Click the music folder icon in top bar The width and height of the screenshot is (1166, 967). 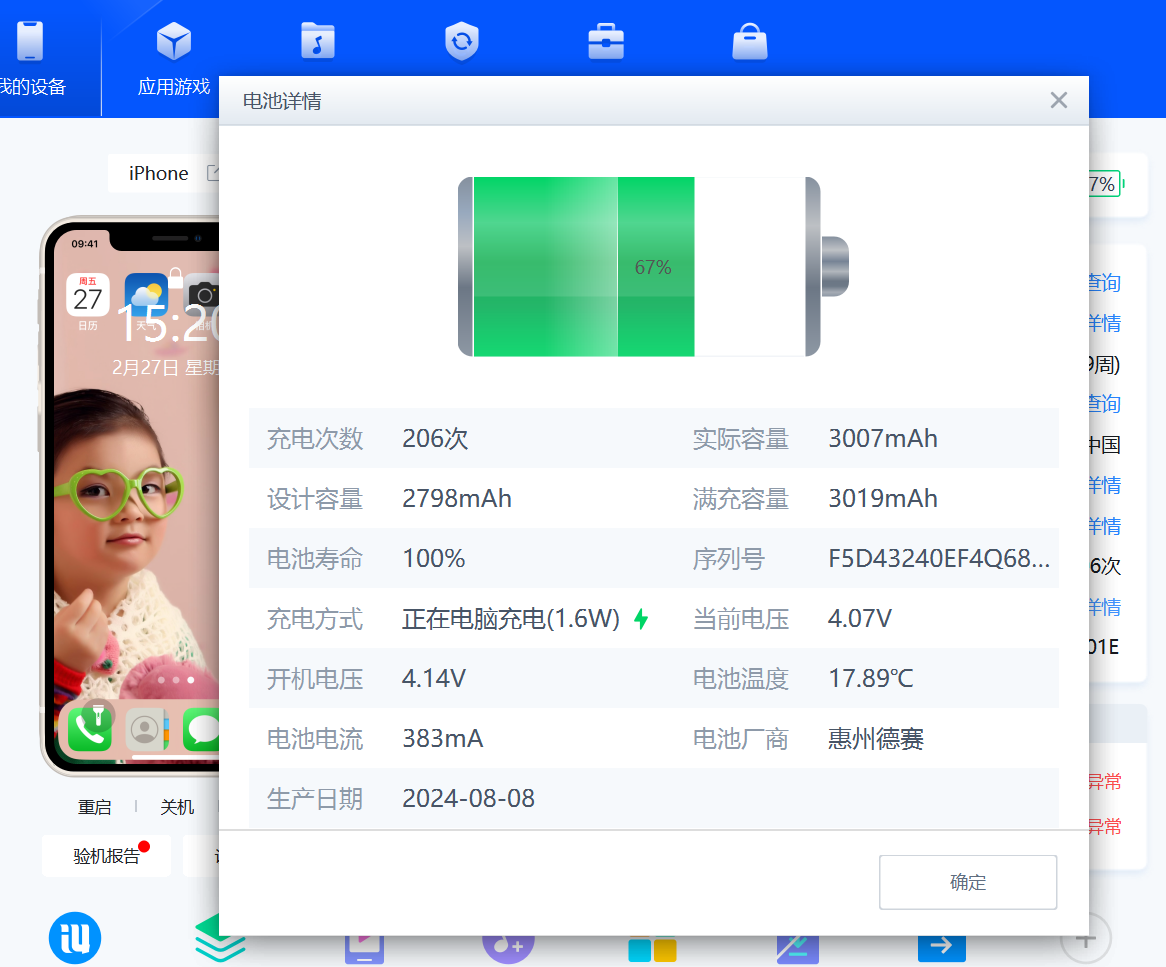coord(318,42)
